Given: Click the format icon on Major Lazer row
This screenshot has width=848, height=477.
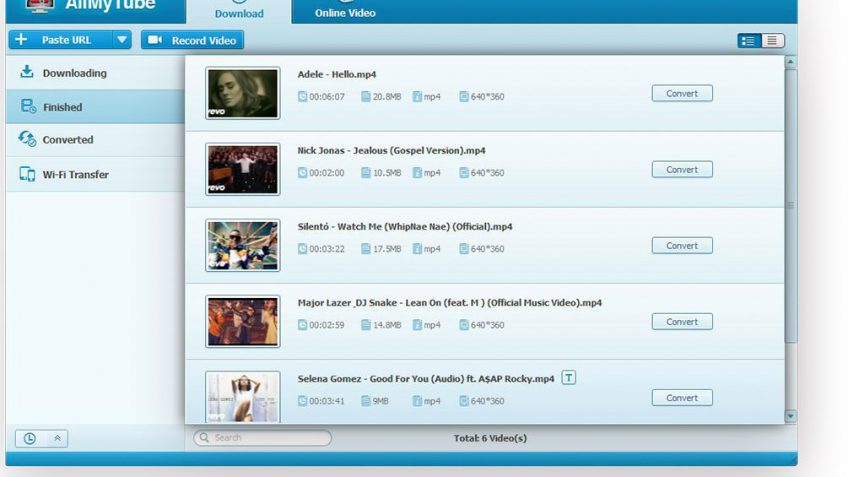Looking at the screenshot, I should click(417, 325).
